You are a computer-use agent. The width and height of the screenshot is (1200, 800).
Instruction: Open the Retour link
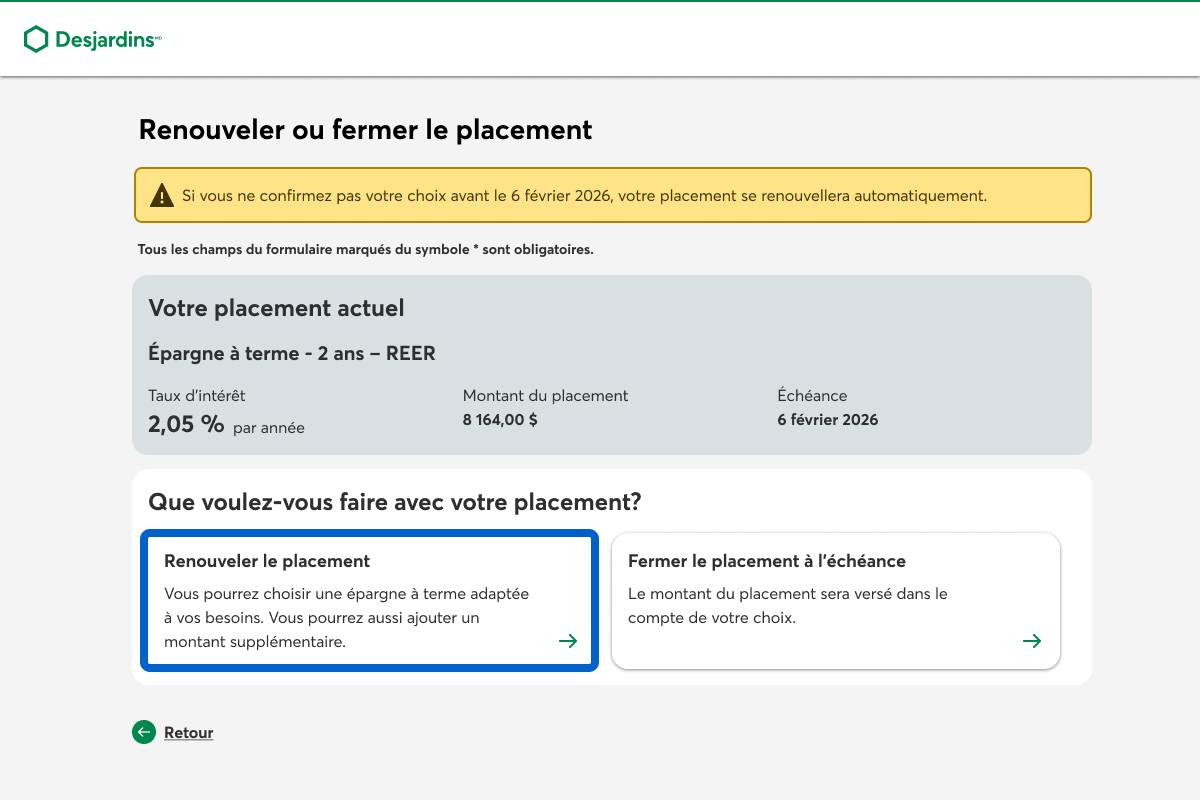pos(188,733)
